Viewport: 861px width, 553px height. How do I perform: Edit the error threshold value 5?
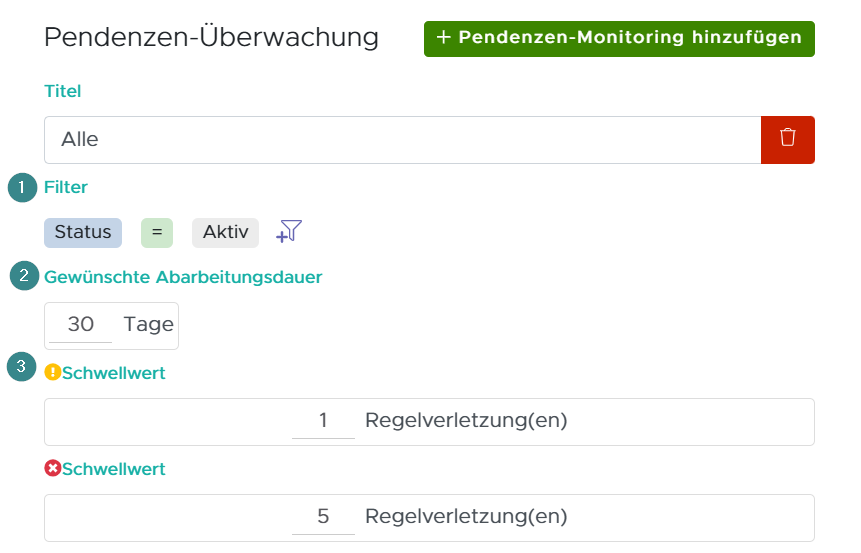(x=323, y=517)
